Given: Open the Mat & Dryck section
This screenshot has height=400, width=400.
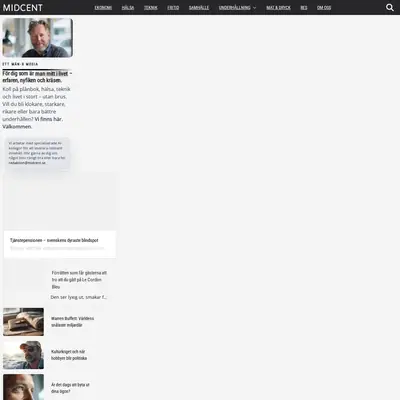Looking at the screenshot, I should point(278,8).
